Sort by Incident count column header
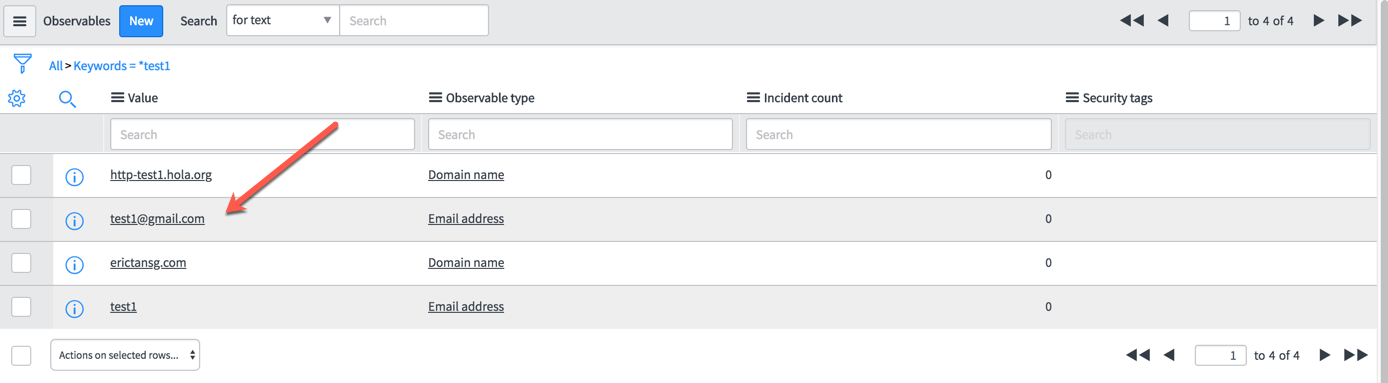 pos(803,98)
